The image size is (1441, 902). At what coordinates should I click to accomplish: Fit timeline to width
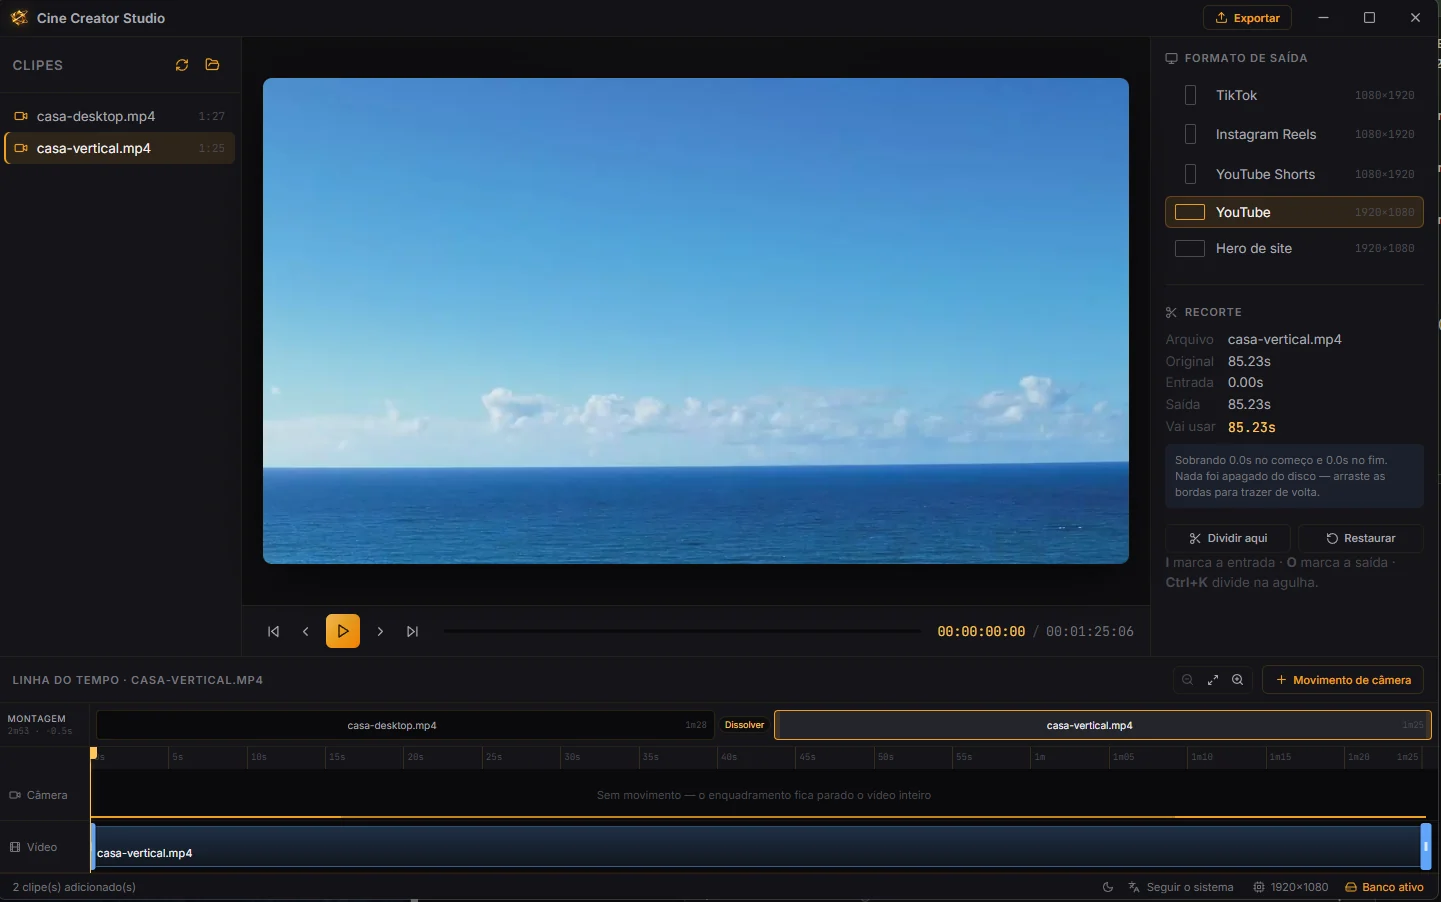click(1213, 680)
